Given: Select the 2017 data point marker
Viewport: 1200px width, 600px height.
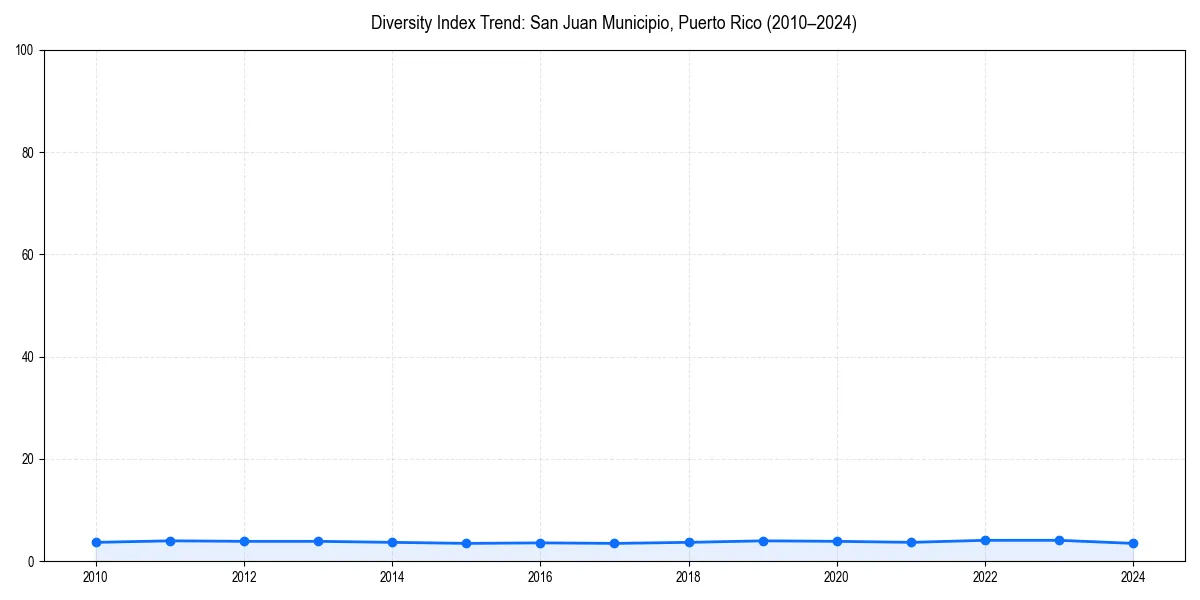Looking at the screenshot, I should 613,542.
